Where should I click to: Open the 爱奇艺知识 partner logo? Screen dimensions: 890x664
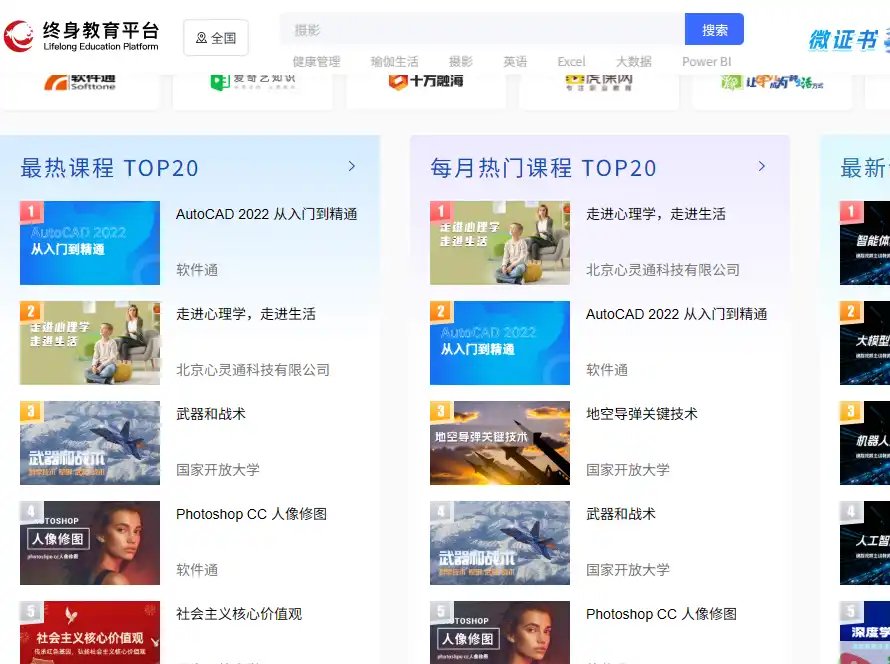click(x=253, y=83)
